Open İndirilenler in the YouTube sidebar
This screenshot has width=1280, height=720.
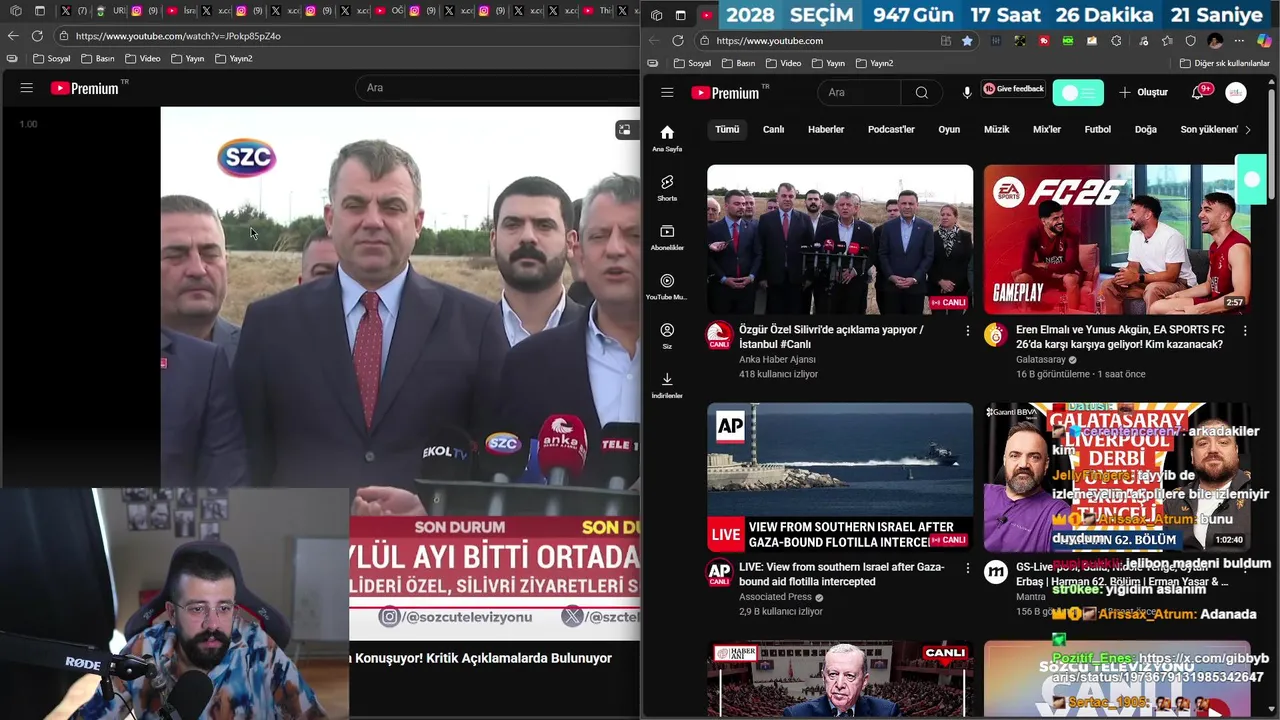click(x=667, y=385)
